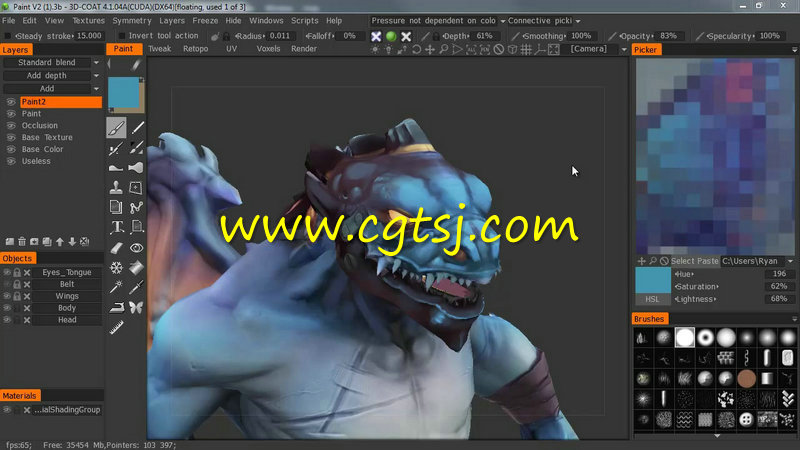Toggle visibility of Head object
Screen dimensions: 800x450
click(7, 320)
